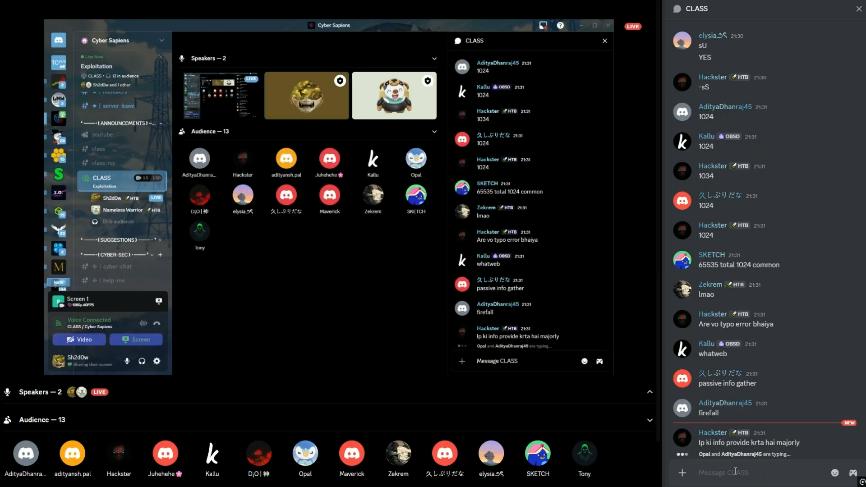This screenshot has width=866, height=487.
Task: Click the headphones deafen icon
Action: click(x=142, y=361)
